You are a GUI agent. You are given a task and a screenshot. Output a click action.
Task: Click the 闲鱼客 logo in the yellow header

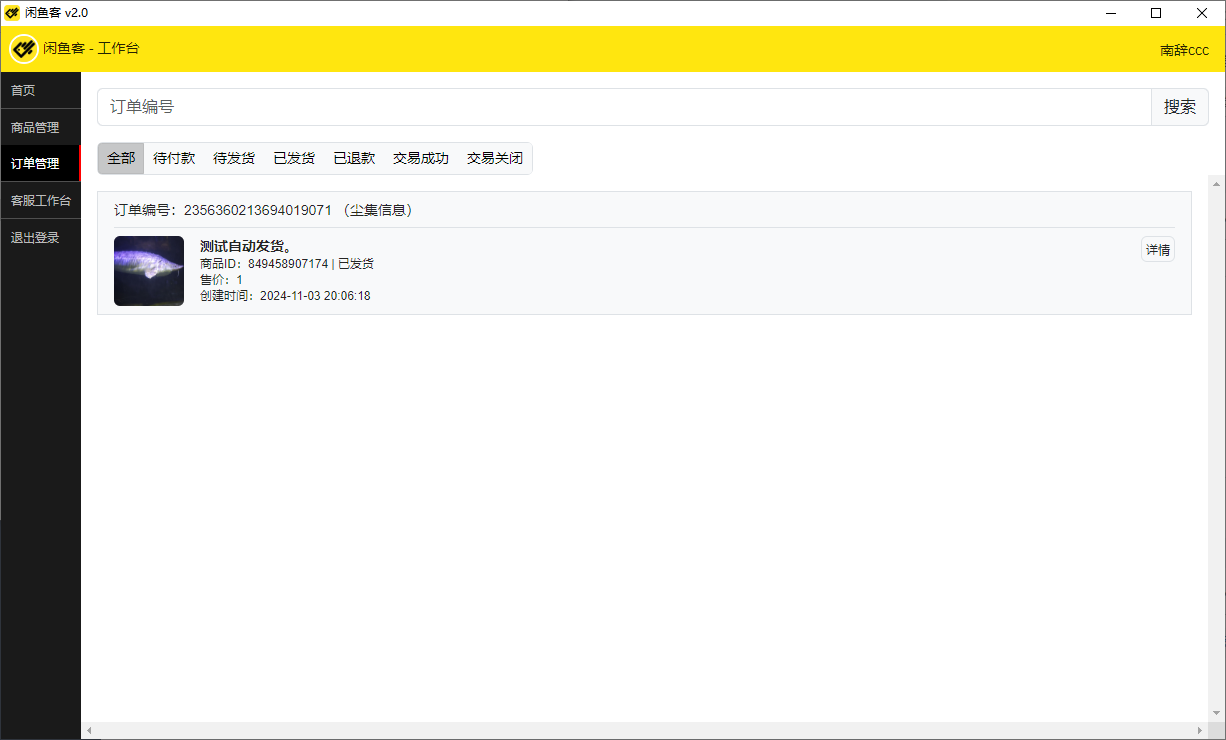[x=24, y=49]
